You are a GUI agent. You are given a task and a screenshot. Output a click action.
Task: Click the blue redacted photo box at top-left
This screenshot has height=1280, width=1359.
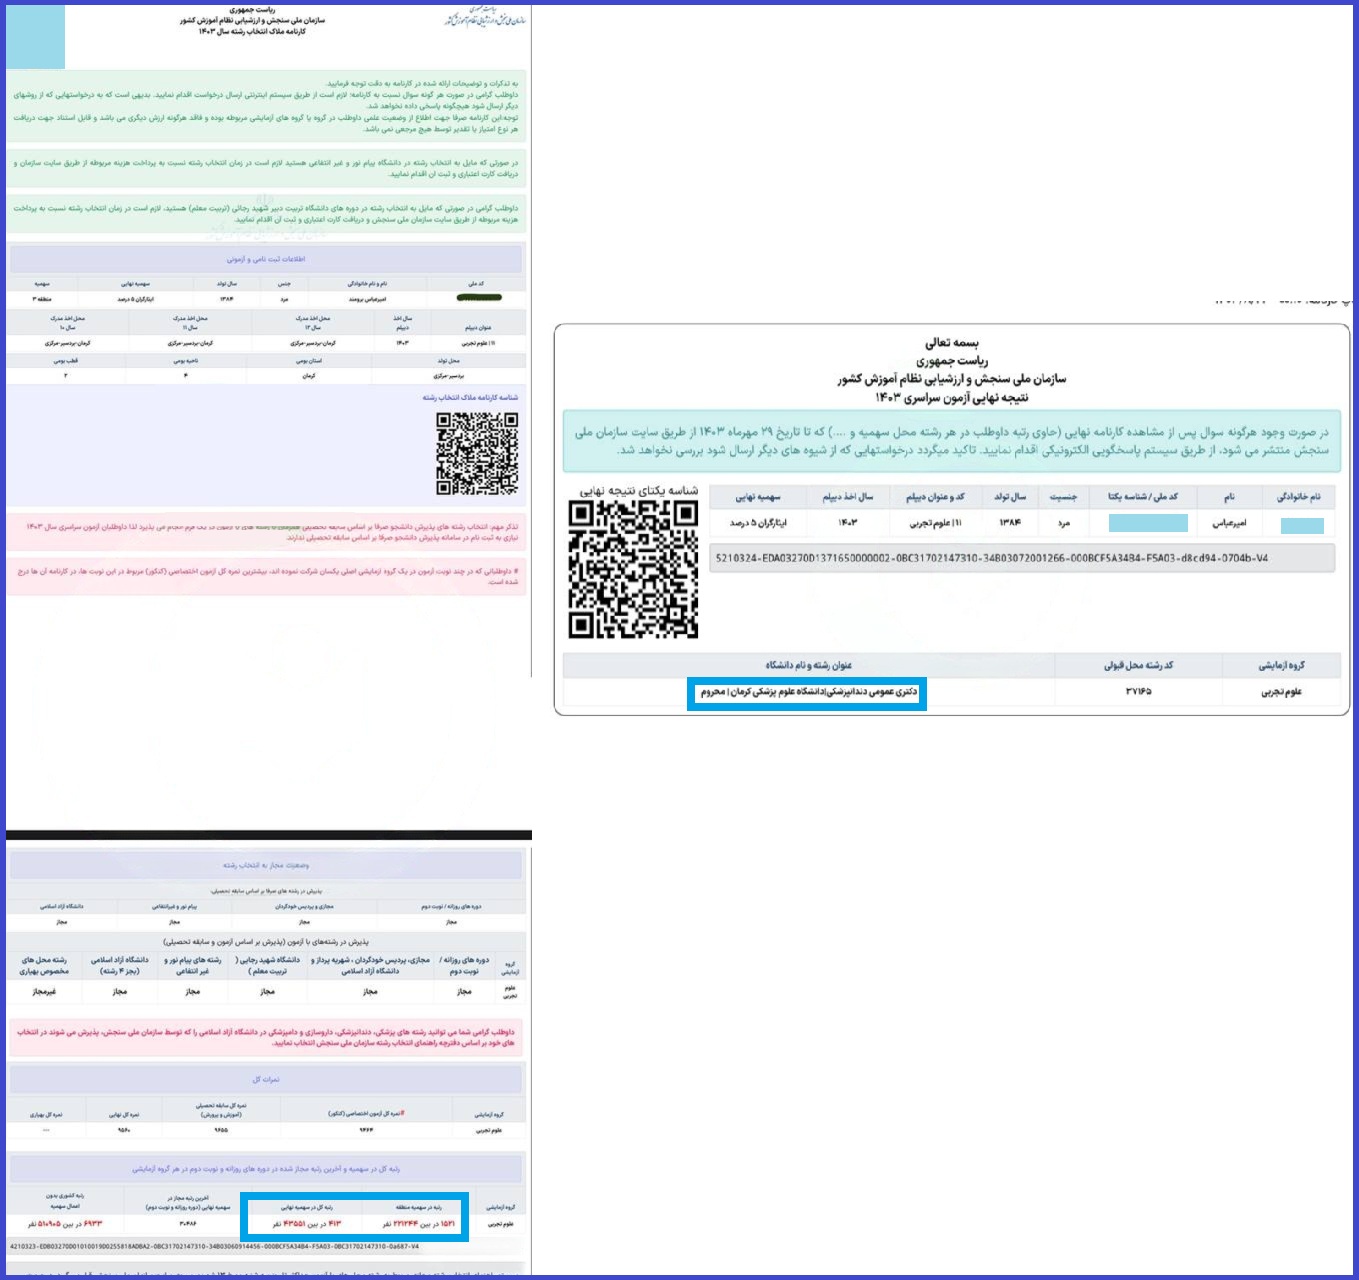pyautogui.click(x=35, y=37)
